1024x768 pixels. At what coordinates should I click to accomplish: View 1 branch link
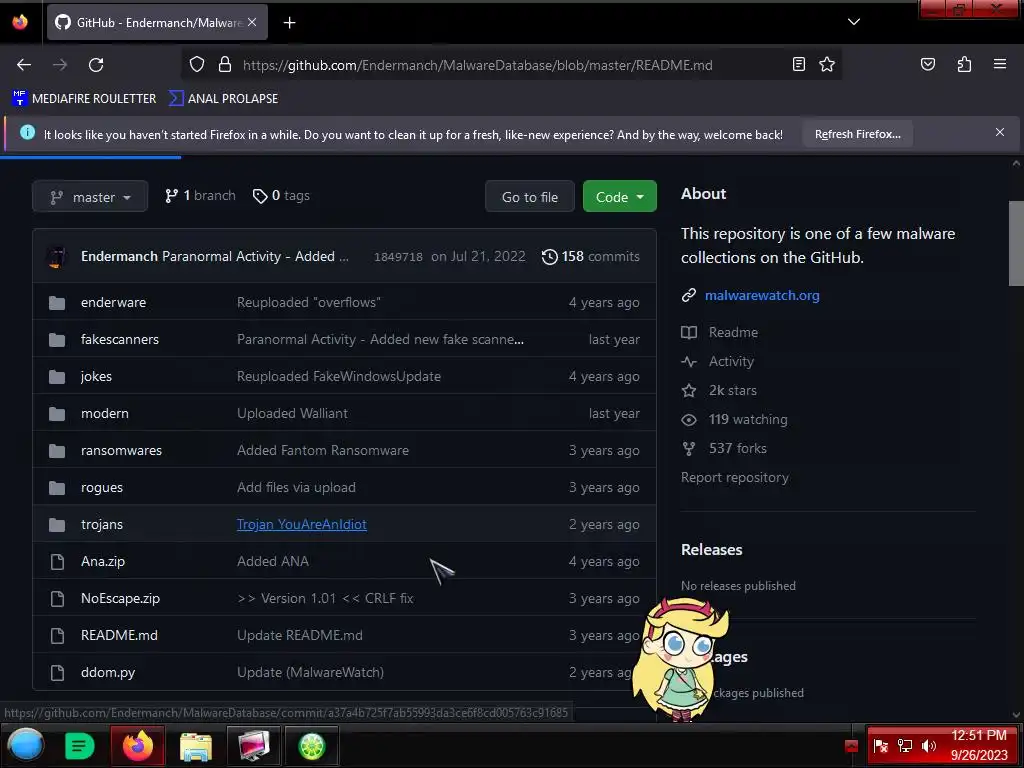coord(200,196)
